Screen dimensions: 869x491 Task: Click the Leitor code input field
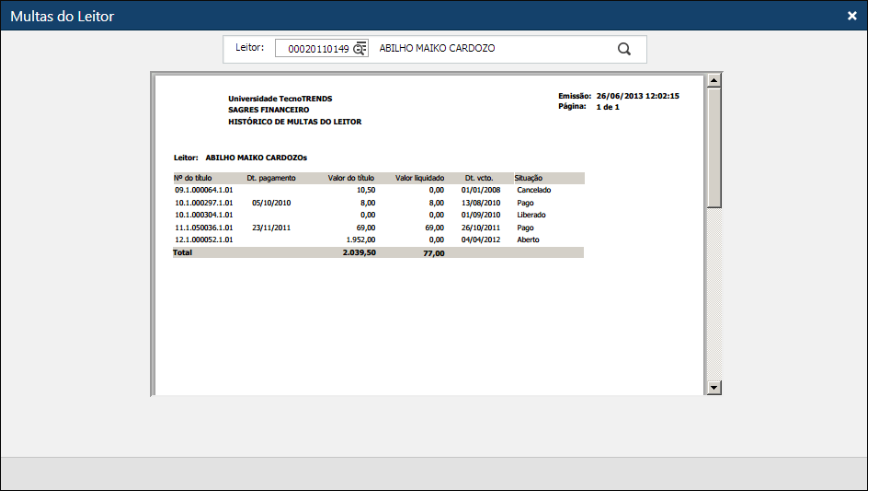pyautogui.click(x=312, y=49)
